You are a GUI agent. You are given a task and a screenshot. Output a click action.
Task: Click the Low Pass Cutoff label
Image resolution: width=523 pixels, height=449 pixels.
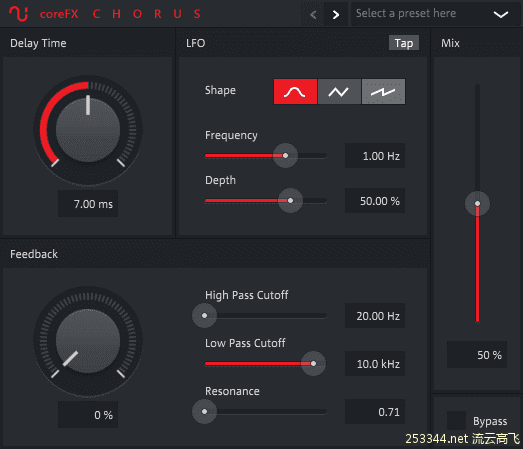coord(245,343)
